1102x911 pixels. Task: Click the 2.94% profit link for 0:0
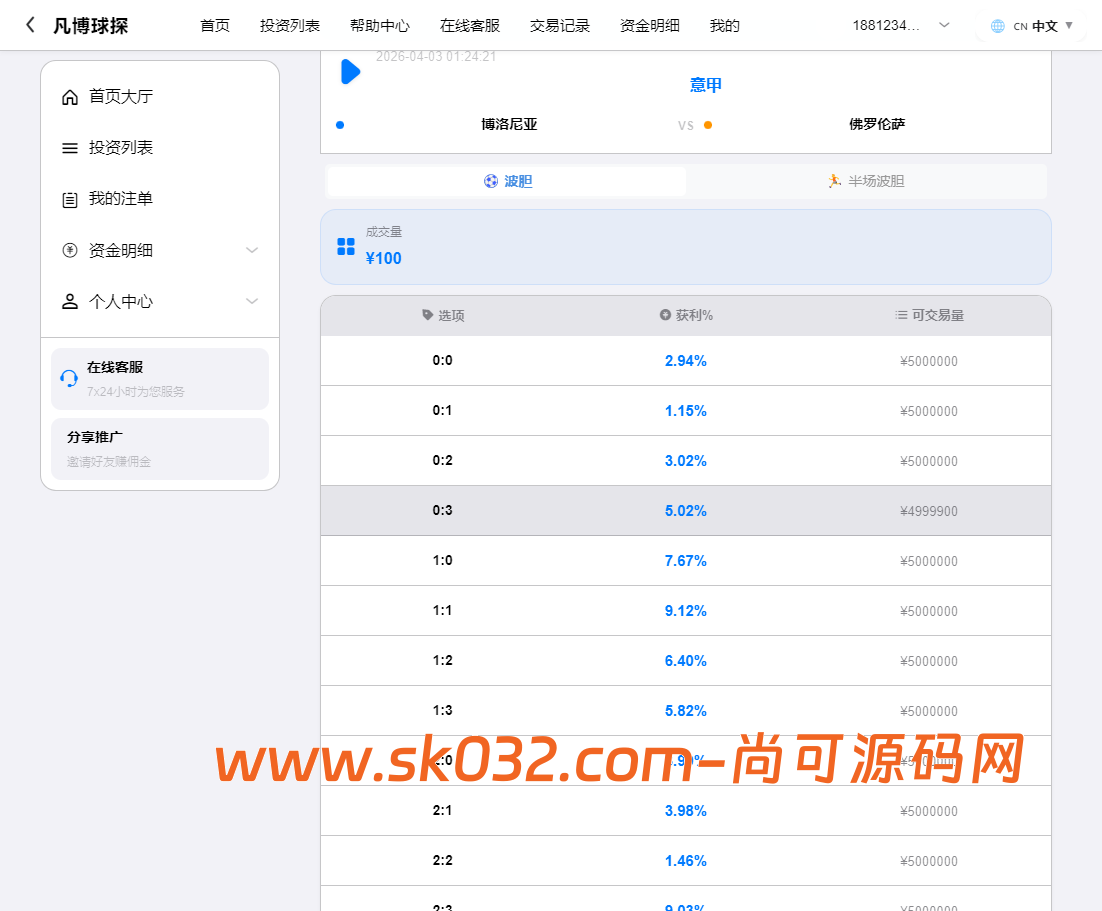(685, 360)
